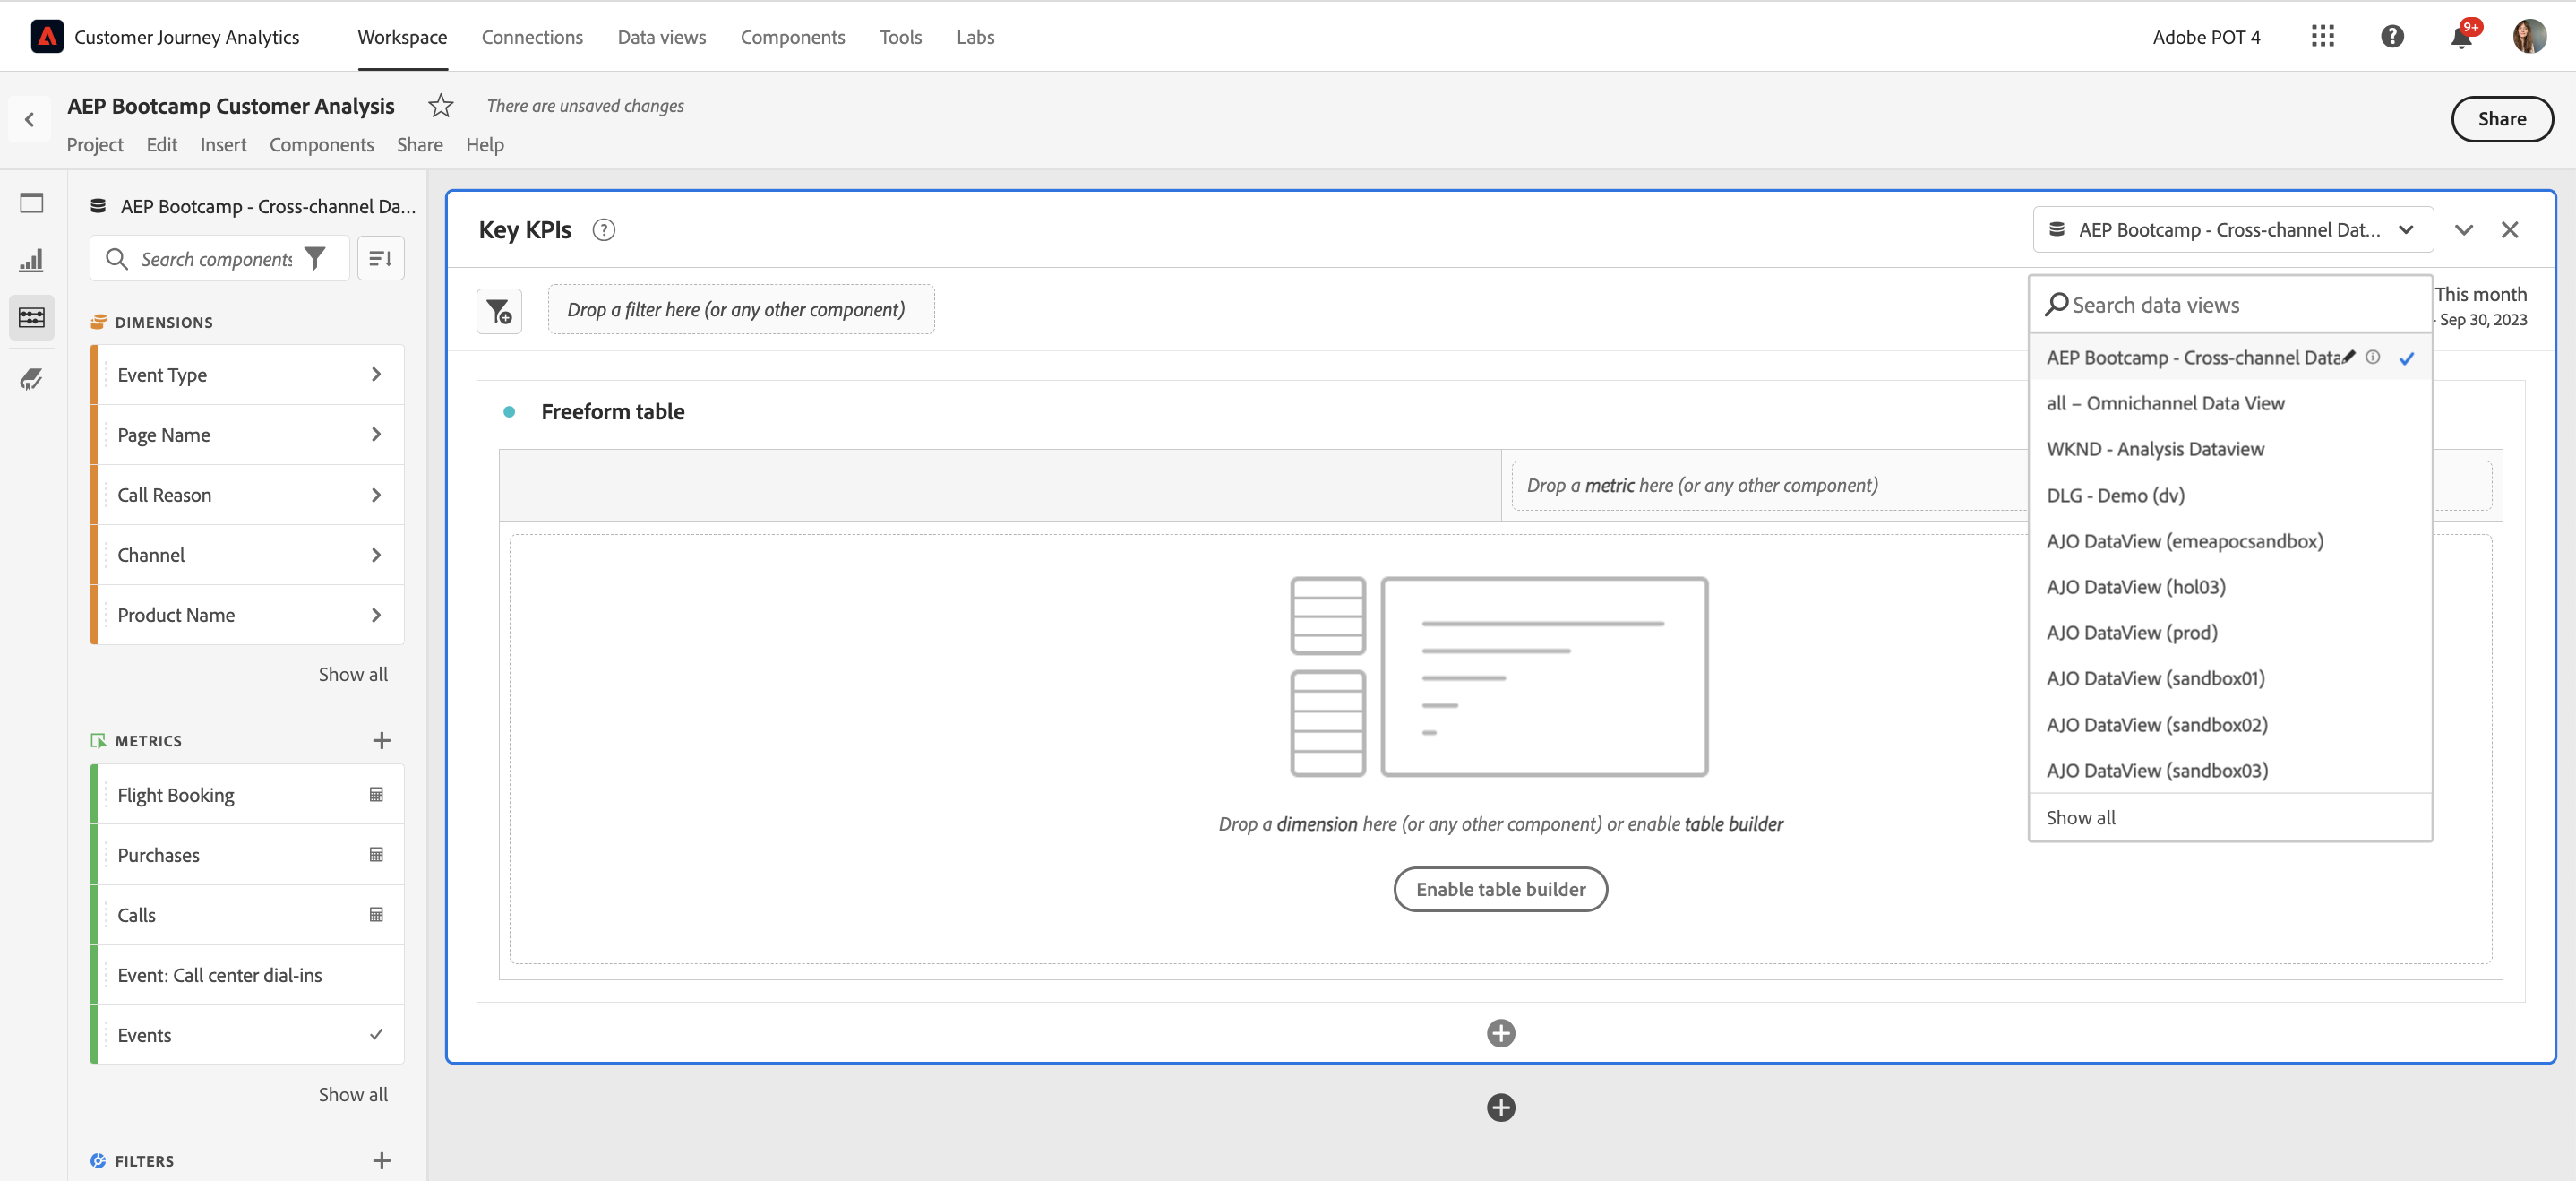Click Show all under data views list

2081,817
